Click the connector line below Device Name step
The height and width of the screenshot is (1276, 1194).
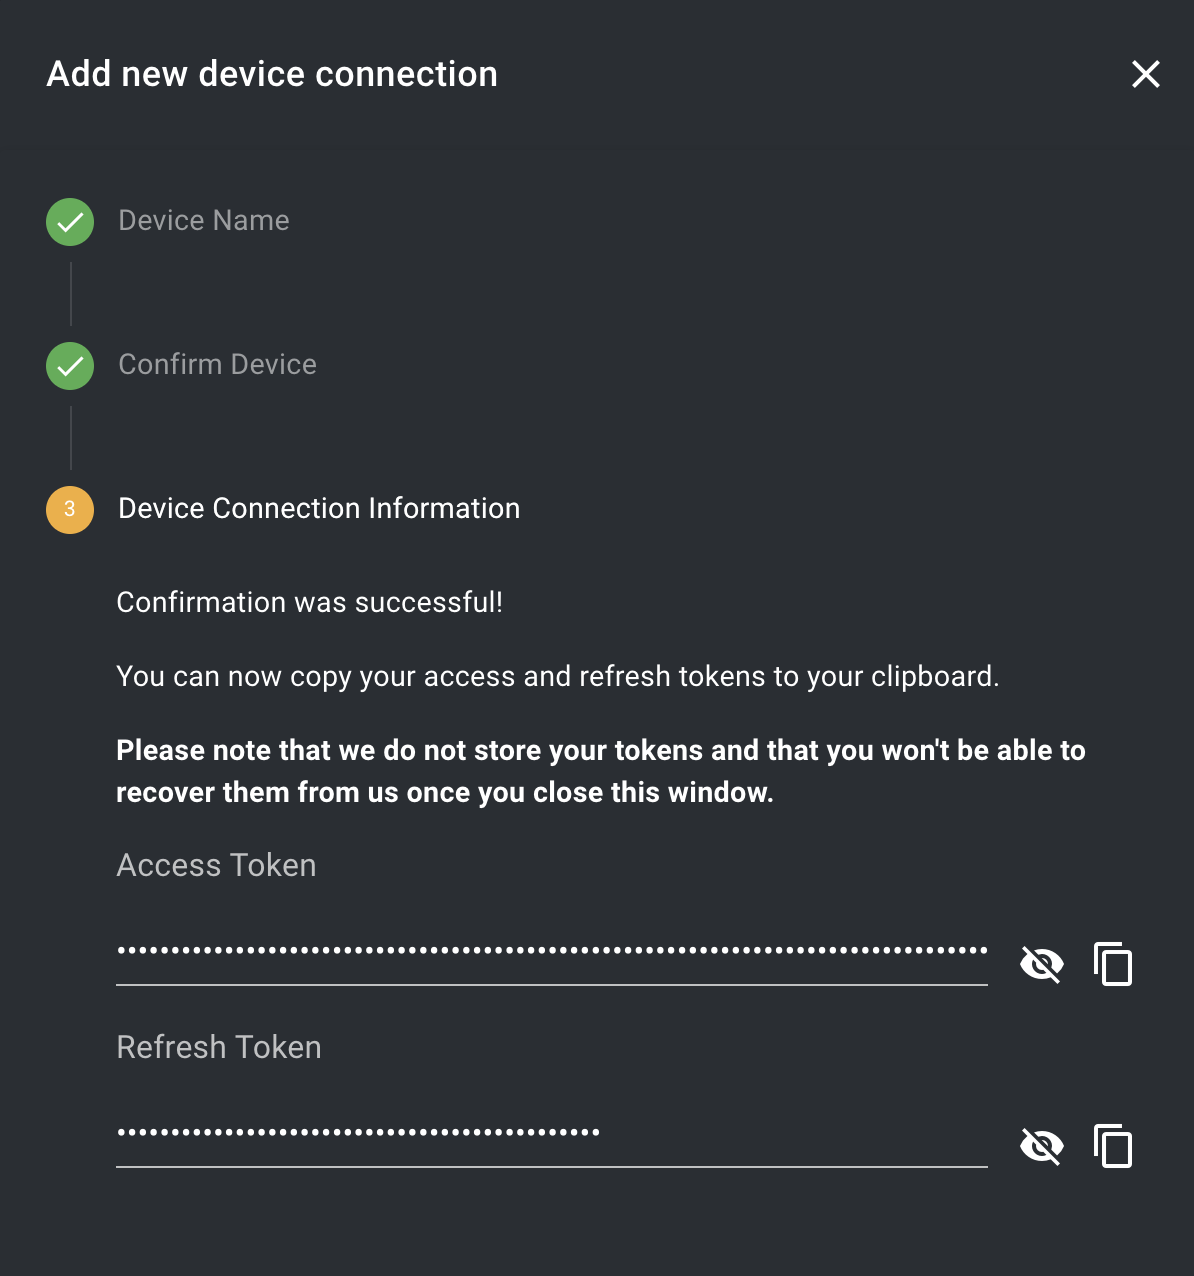71,294
